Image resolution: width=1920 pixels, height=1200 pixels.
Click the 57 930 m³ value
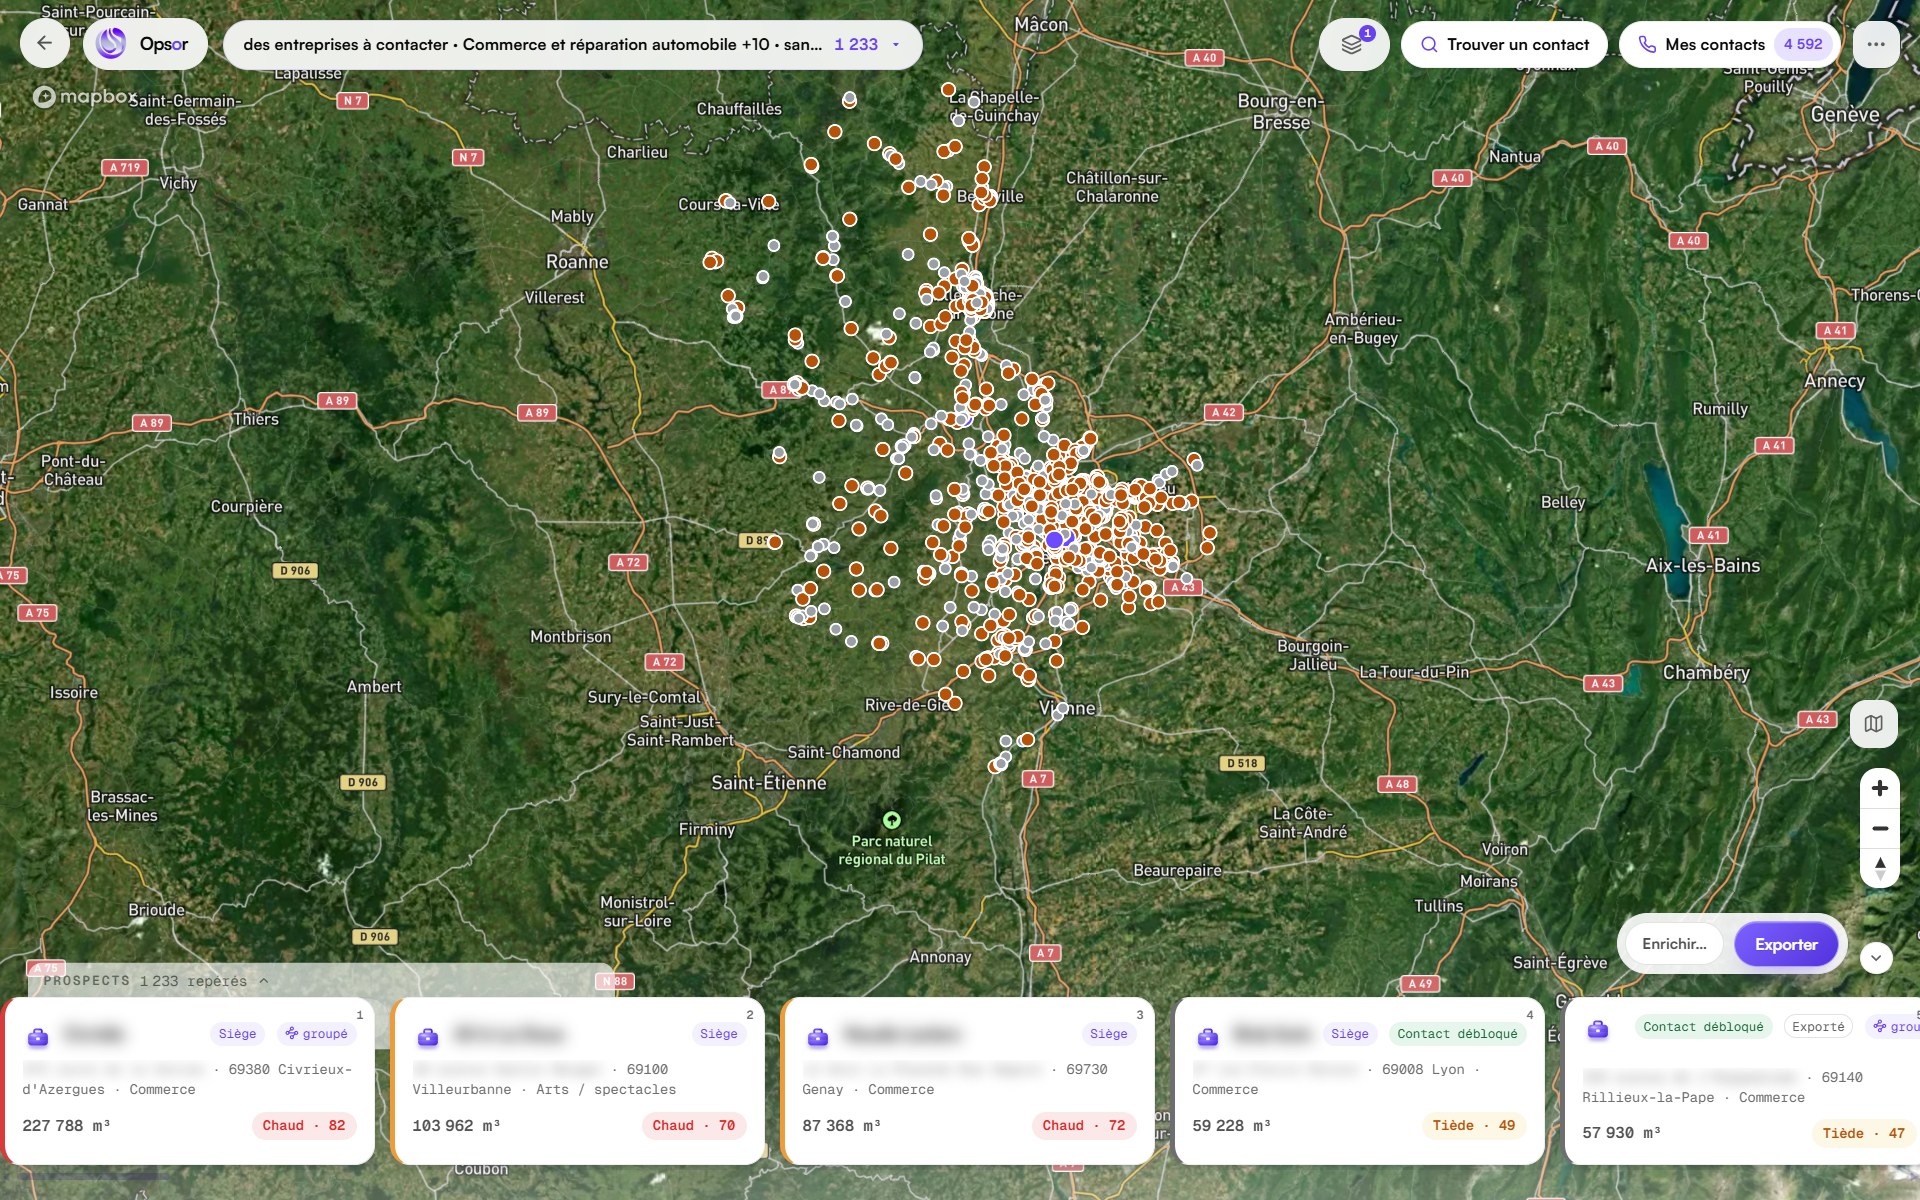(x=1621, y=1133)
